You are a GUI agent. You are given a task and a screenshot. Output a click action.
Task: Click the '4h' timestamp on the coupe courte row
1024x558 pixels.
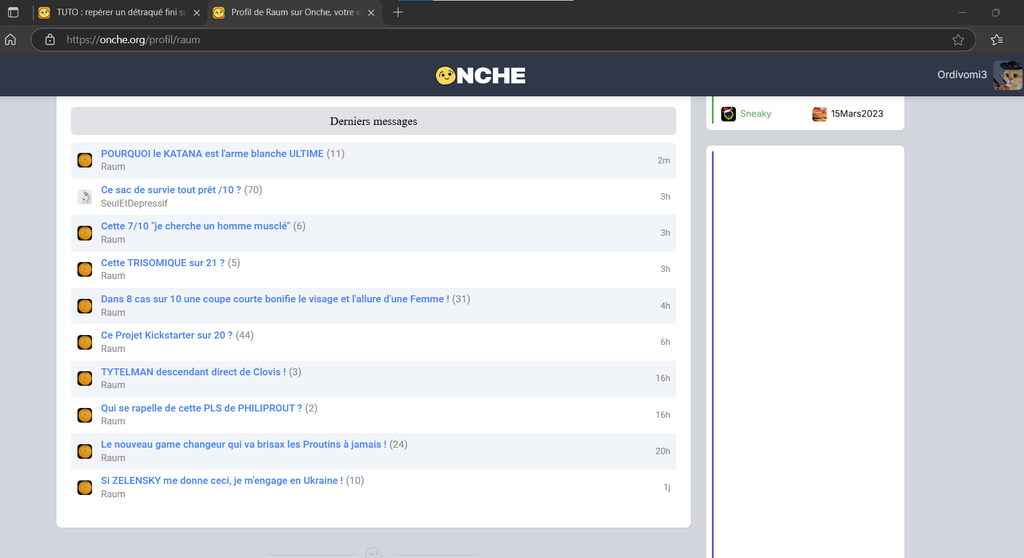point(665,306)
